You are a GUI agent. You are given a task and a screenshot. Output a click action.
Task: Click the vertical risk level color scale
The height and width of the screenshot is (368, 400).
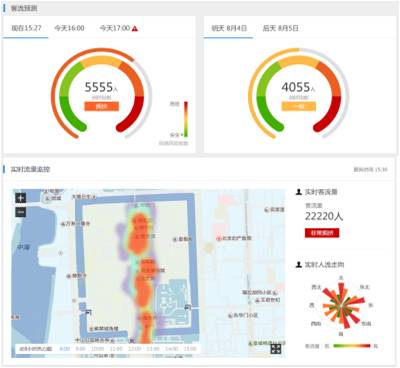click(x=186, y=119)
